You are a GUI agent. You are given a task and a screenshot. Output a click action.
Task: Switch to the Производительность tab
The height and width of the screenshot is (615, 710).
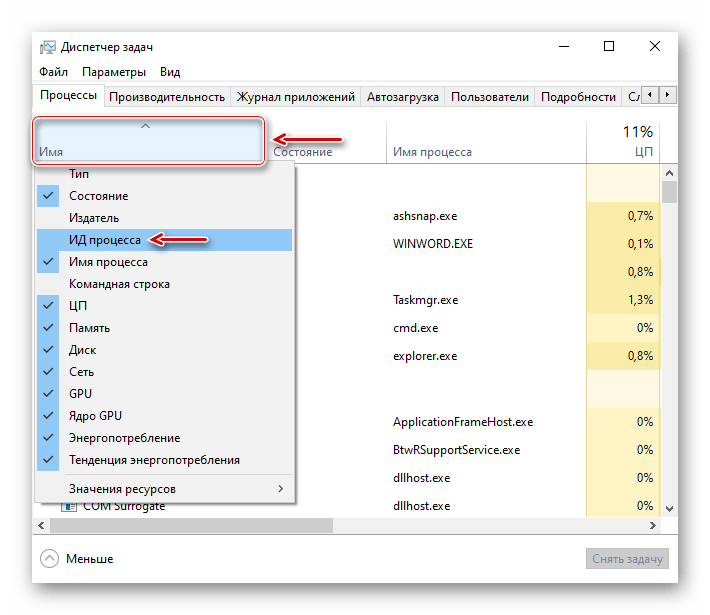[x=166, y=97]
